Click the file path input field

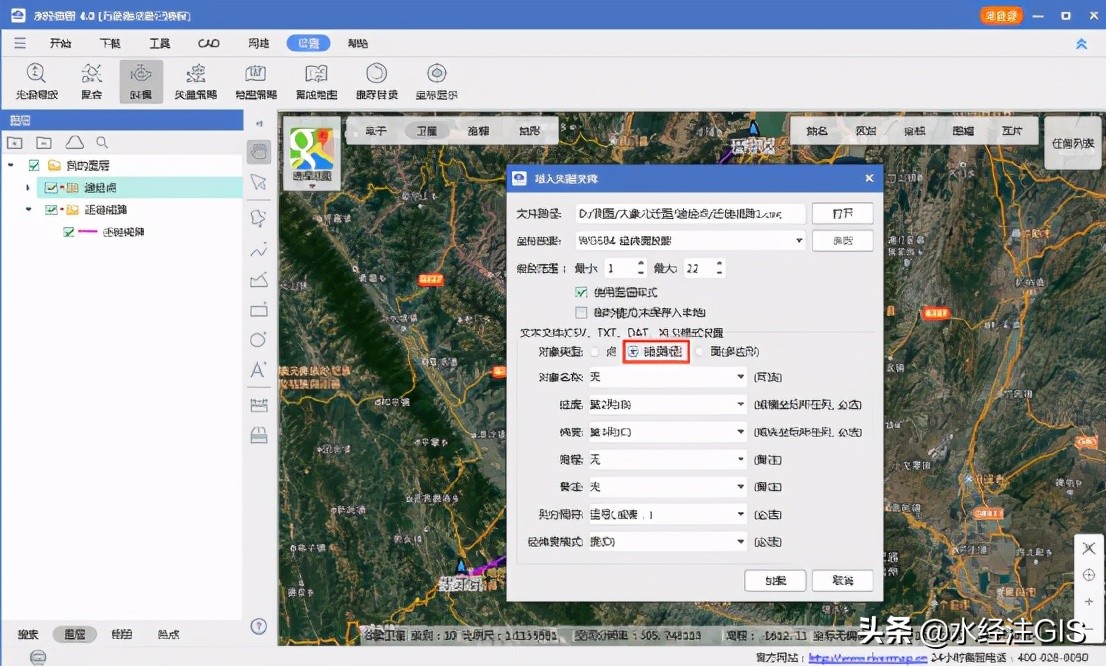(x=690, y=213)
